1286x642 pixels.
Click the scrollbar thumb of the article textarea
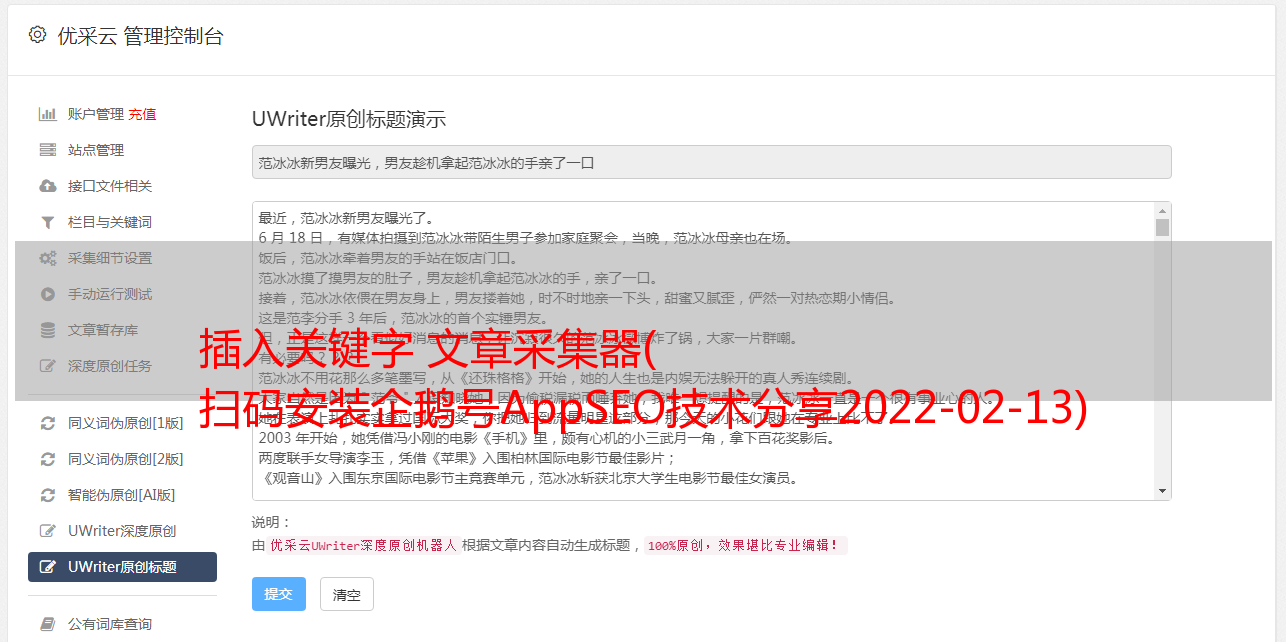pyautogui.click(x=1162, y=228)
